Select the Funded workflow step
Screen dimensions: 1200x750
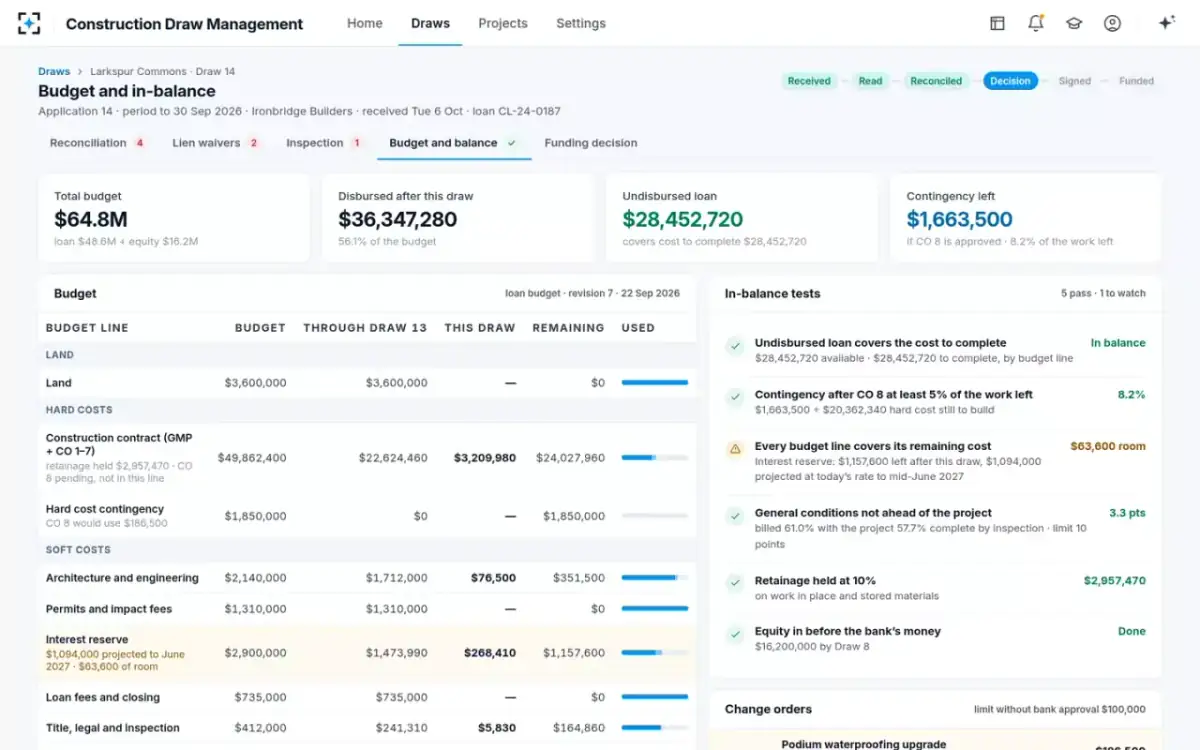click(1136, 81)
